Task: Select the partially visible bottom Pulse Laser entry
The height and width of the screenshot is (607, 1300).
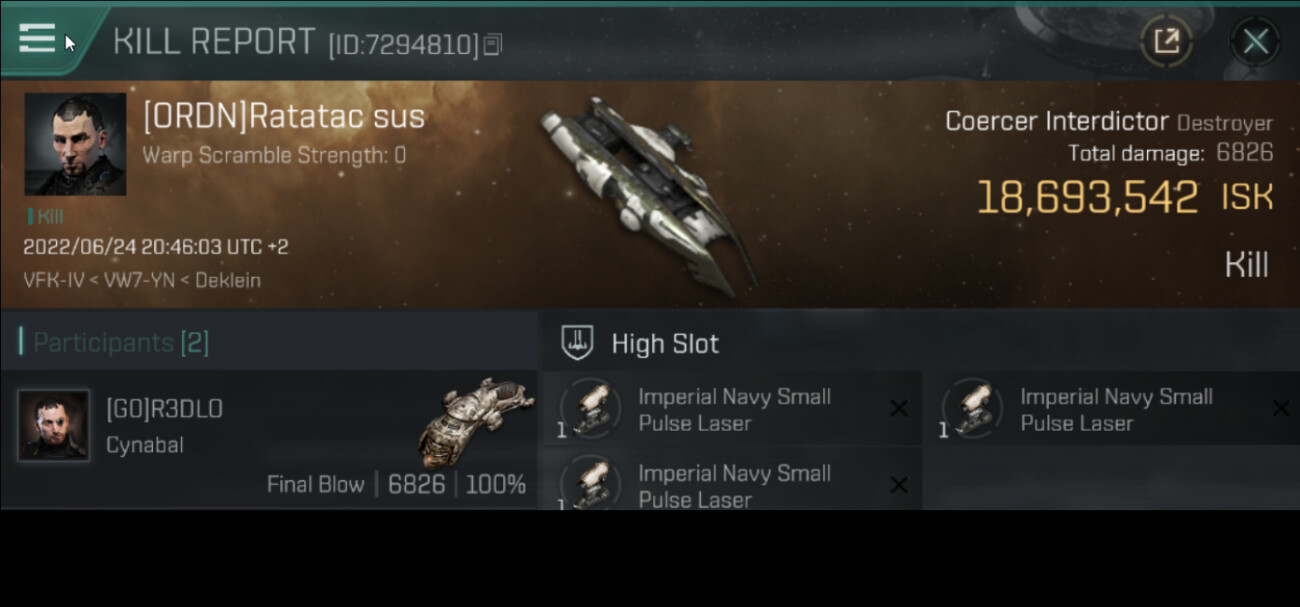Action: tap(732, 480)
